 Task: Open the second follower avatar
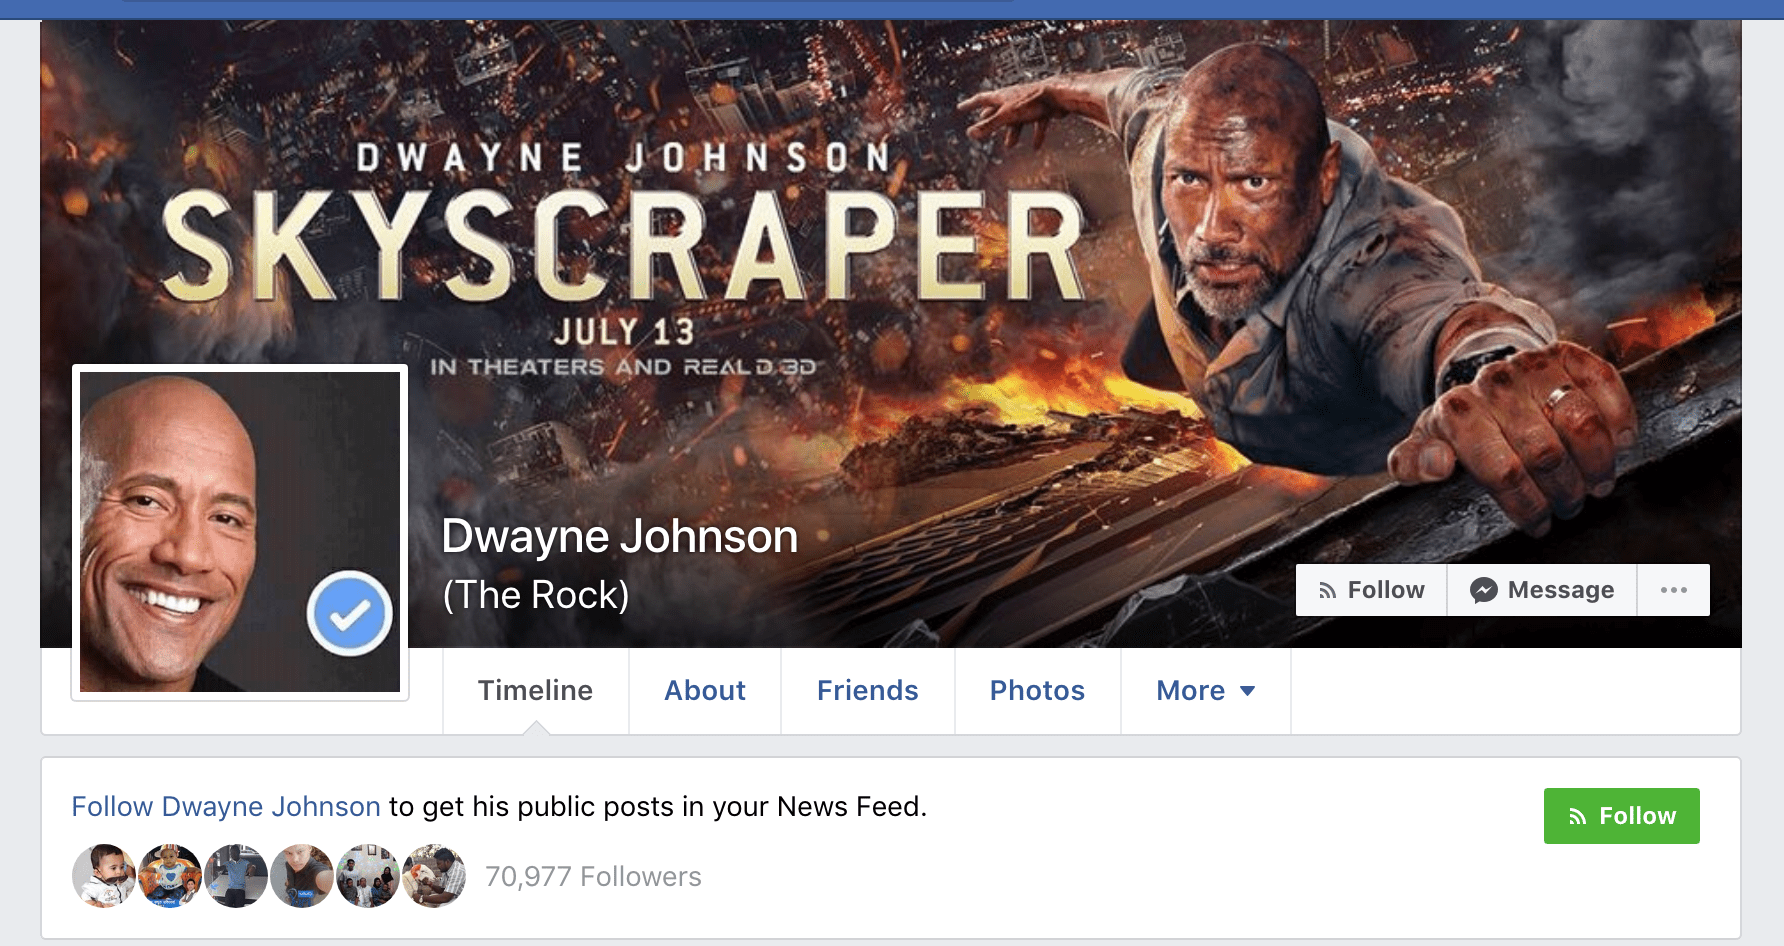170,876
